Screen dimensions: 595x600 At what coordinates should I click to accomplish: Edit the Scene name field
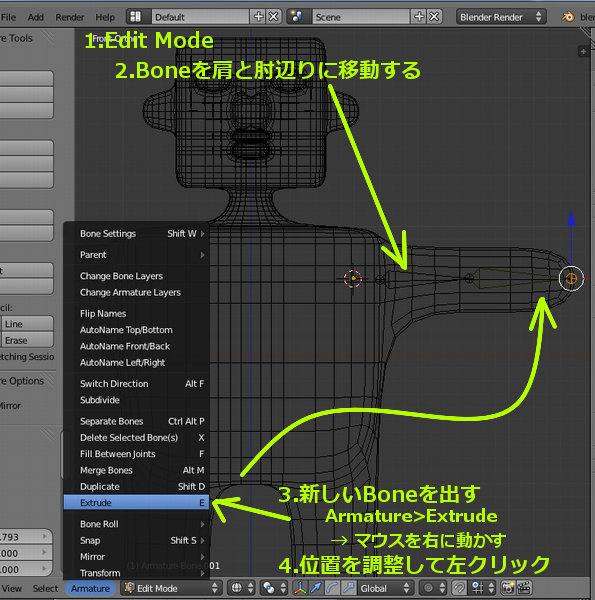point(361,17)
